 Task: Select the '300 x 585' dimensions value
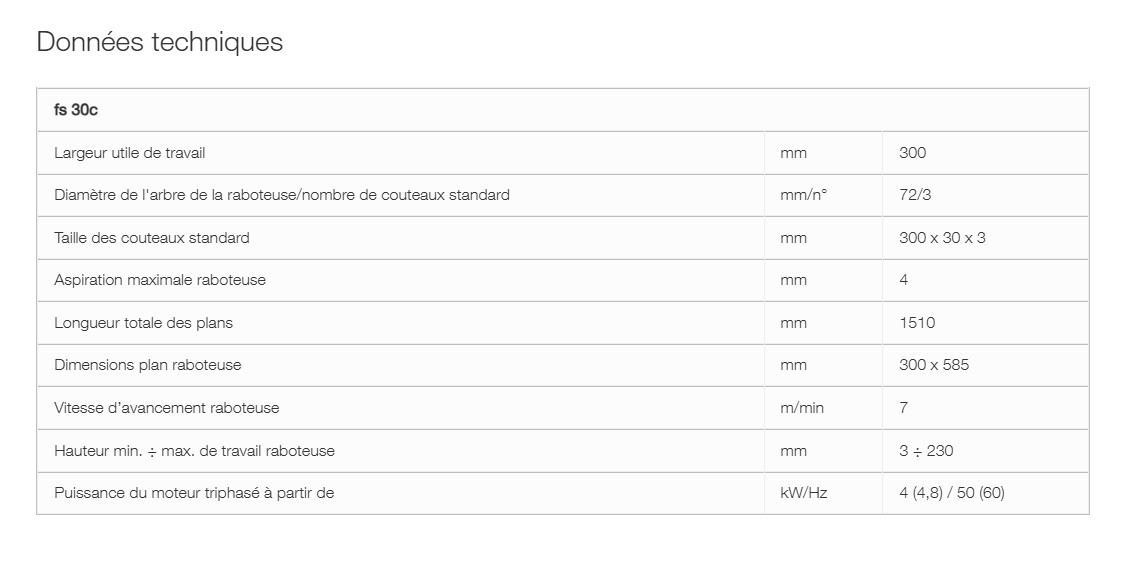point(934,365)
